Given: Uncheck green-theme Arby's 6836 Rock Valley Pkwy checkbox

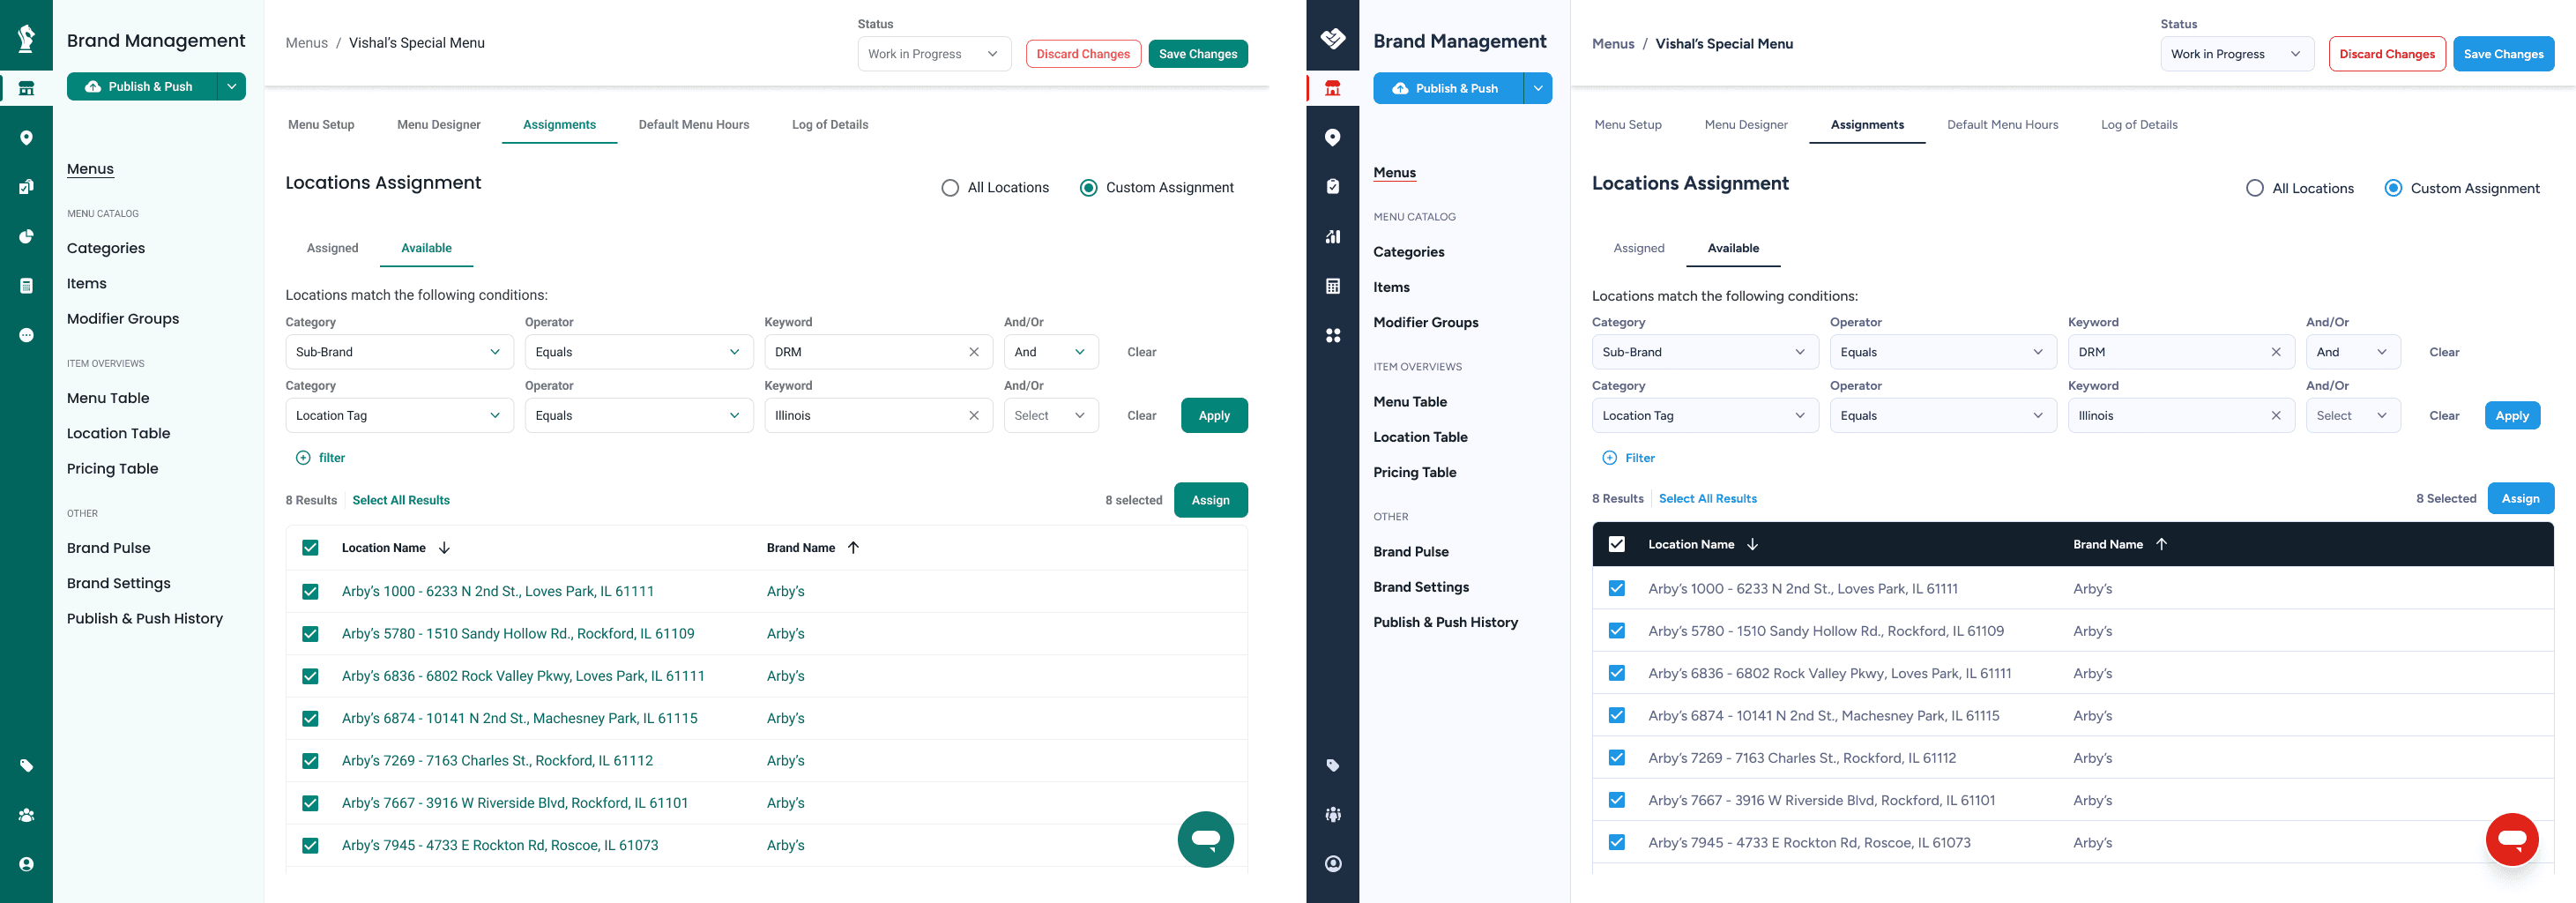Looking at the screenshot, I should (x=310, y=677).
